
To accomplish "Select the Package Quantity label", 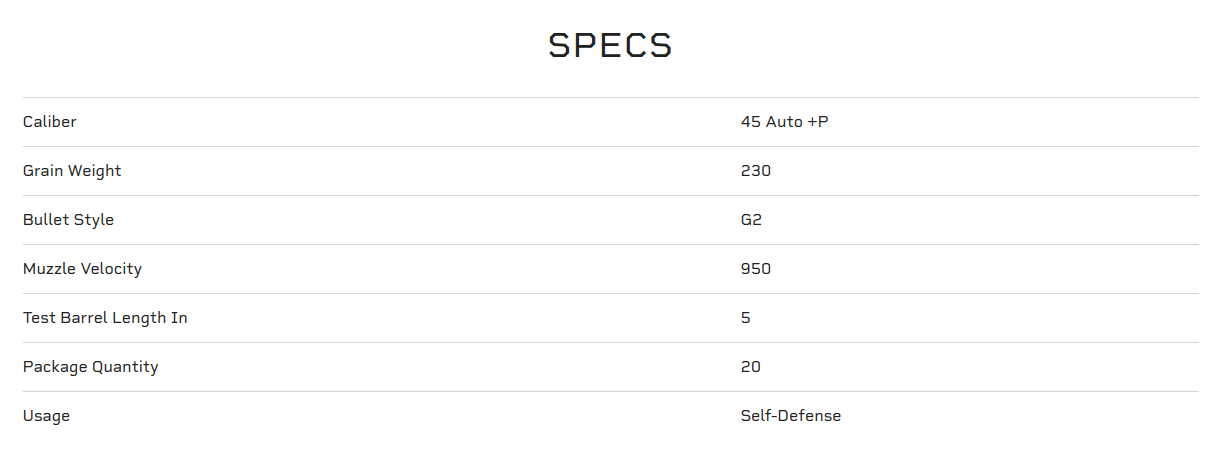I will pos(90,367).
